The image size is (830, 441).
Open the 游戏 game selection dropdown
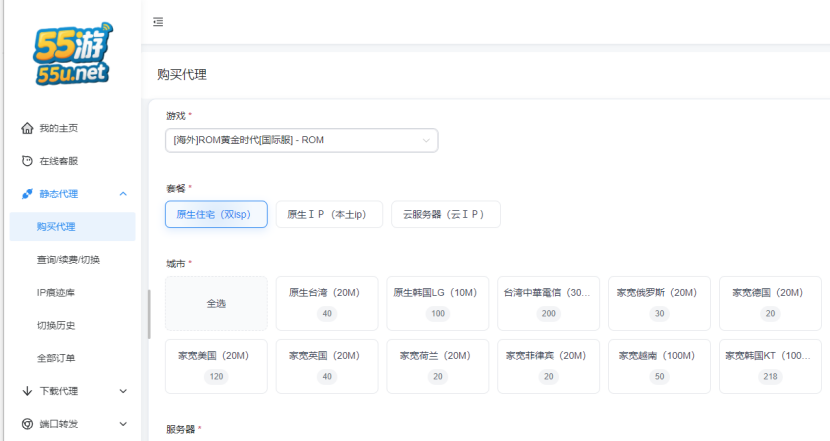[x=301, y=140]
